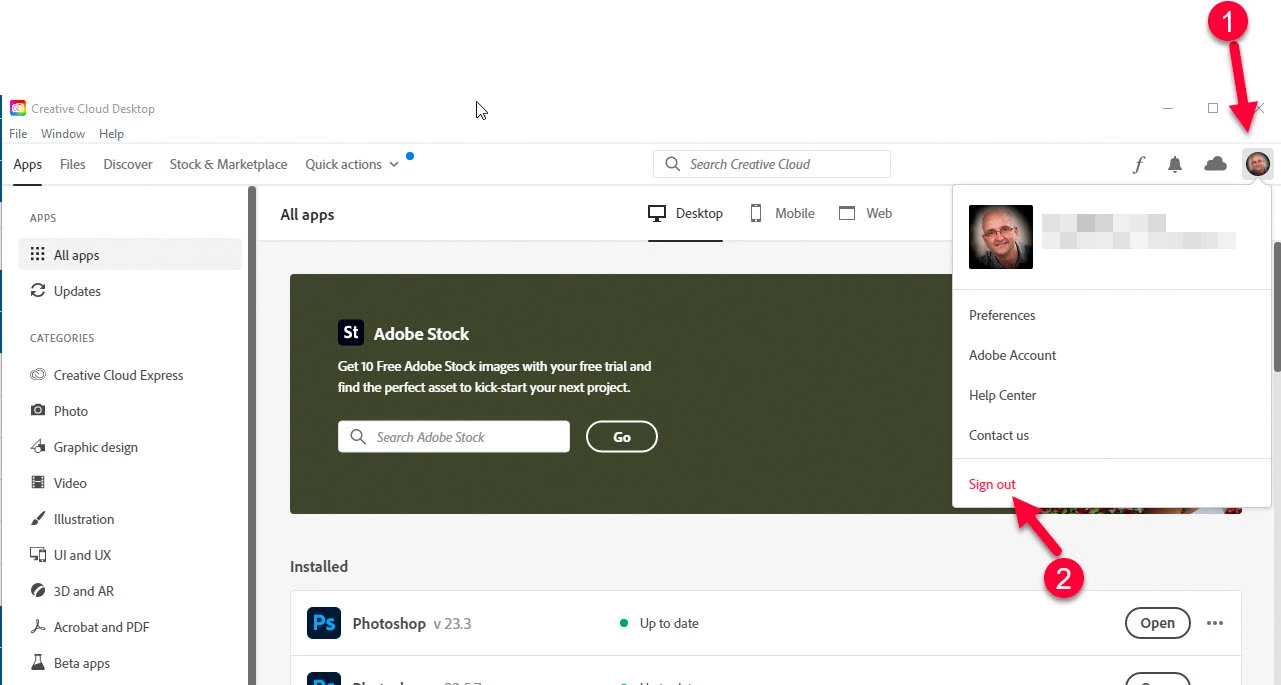Select the Mobile apps tab
The image size is (1281, 685).
(x=782, y=213)
